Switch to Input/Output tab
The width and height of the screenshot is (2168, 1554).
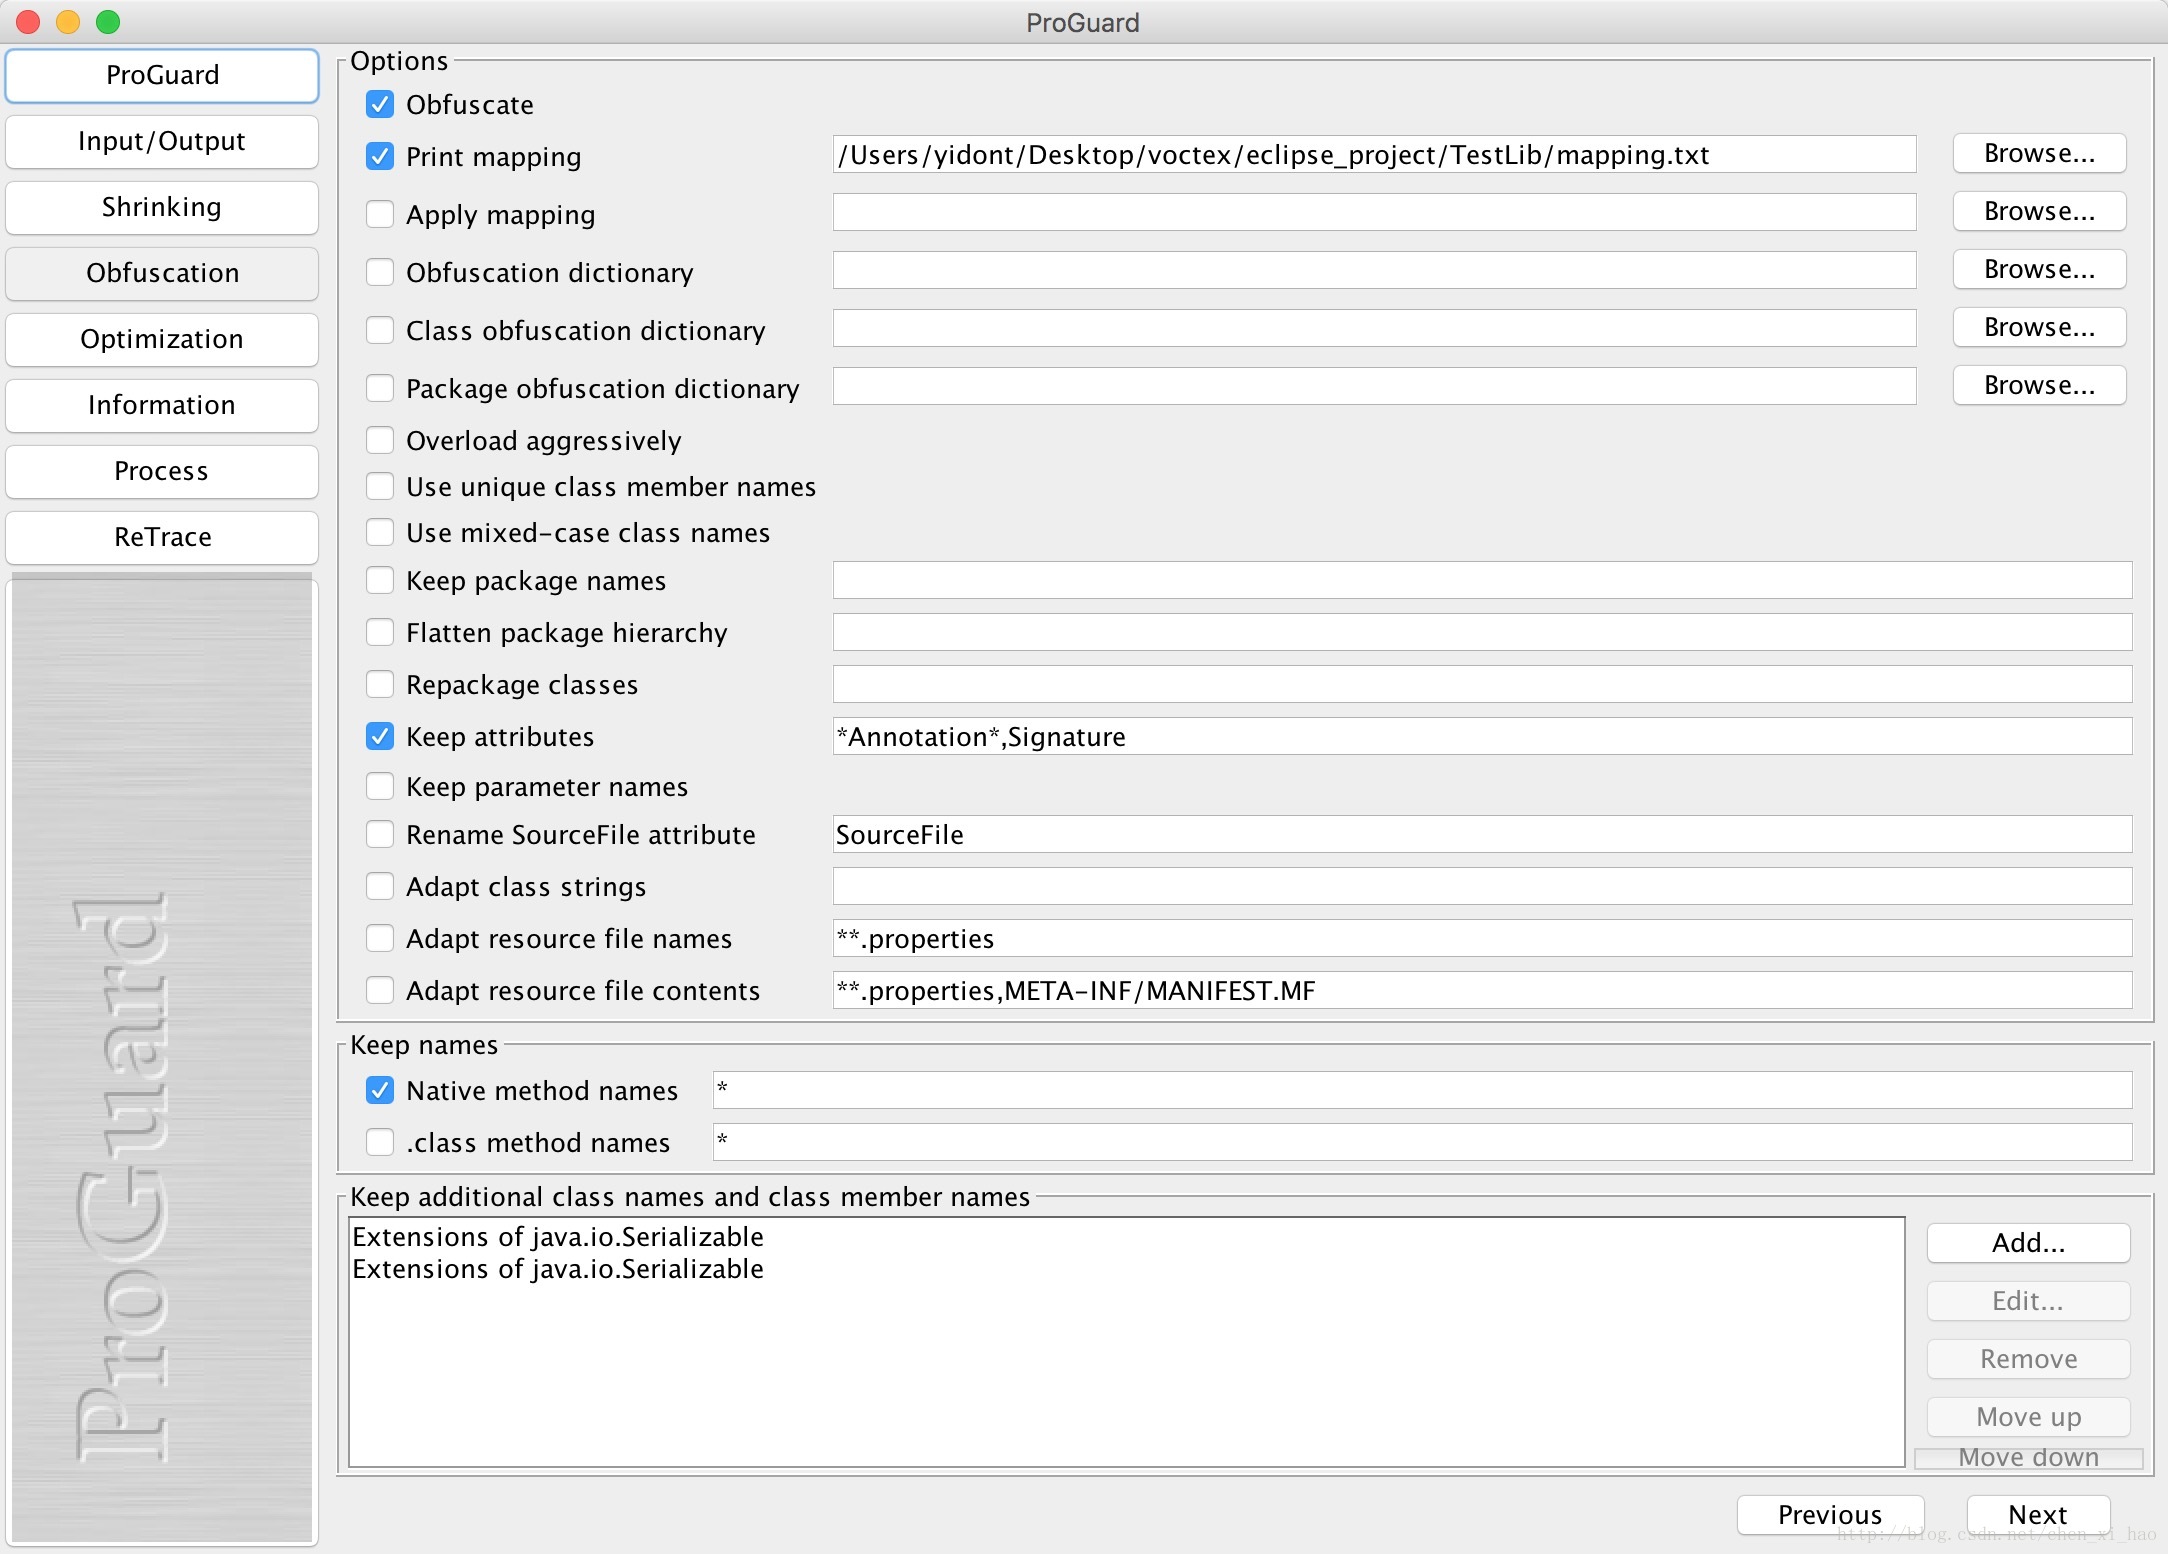point(162,142)
